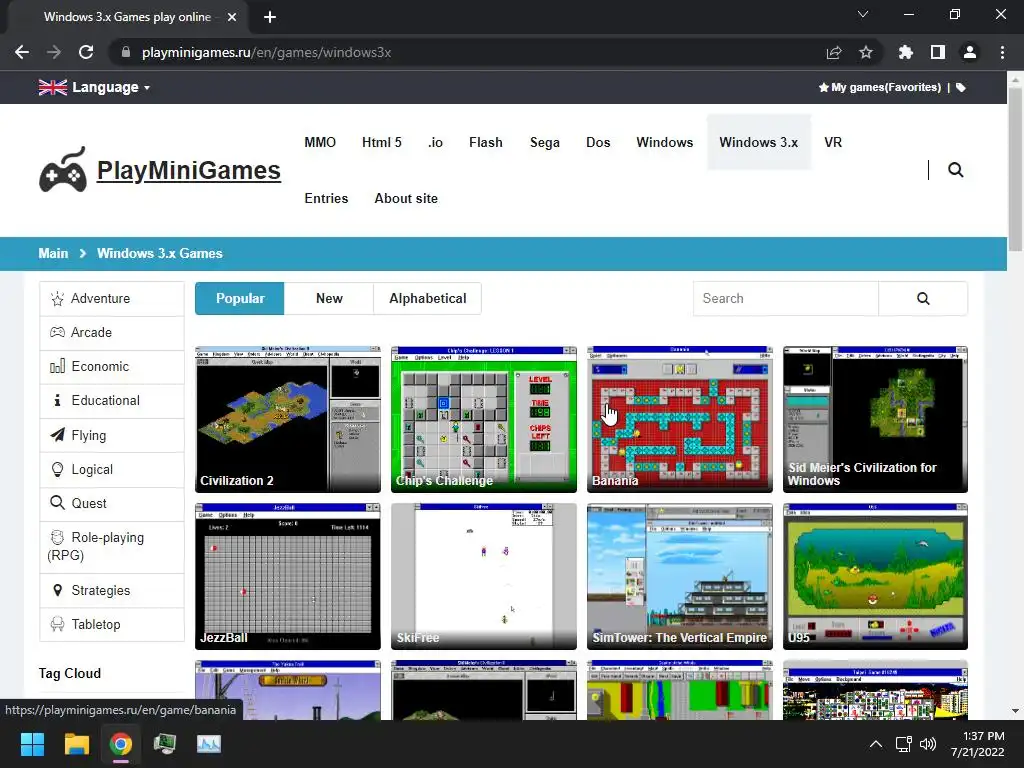Choose the Tabletop category
Image resolution: width=1024 pixels, height=768 pixels.
click(112, 624)
